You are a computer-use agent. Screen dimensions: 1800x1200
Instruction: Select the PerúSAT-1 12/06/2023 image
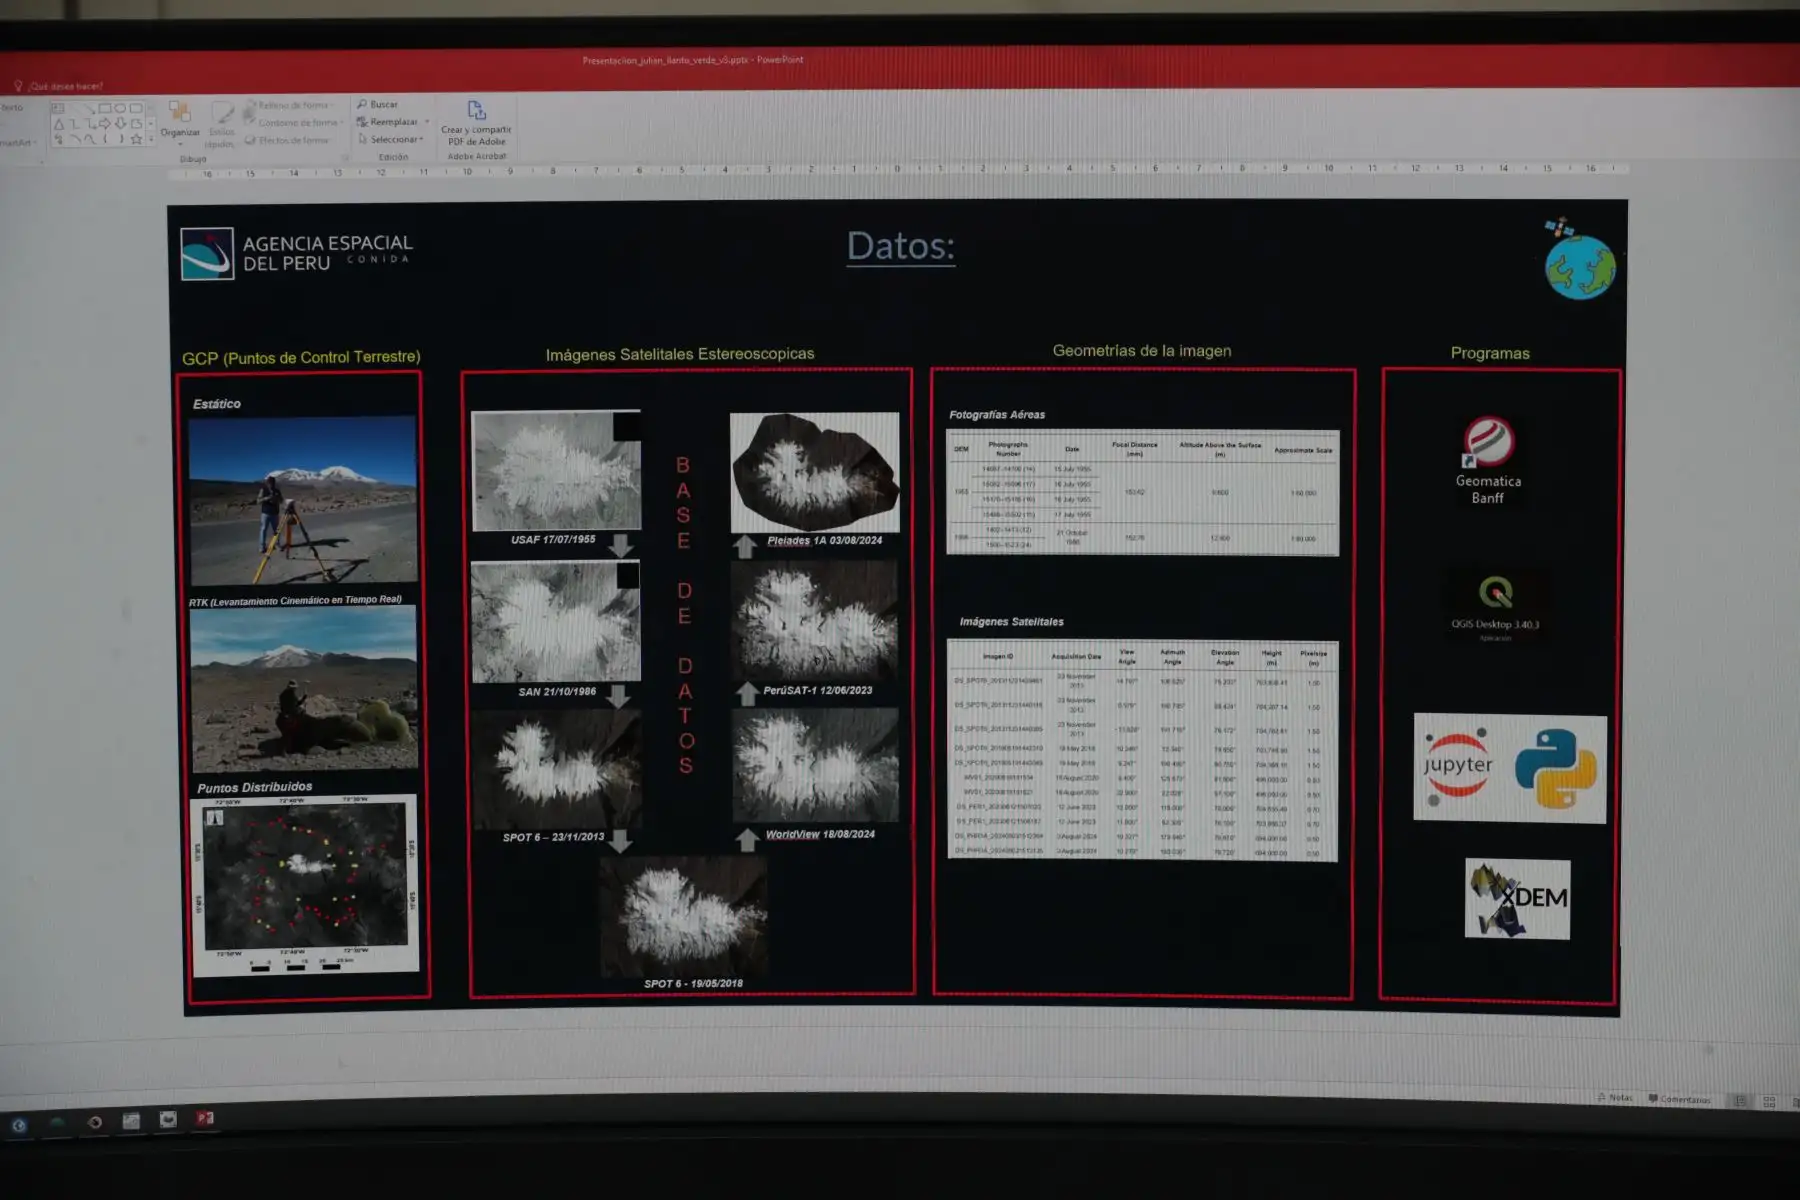[x=815, y=621]
